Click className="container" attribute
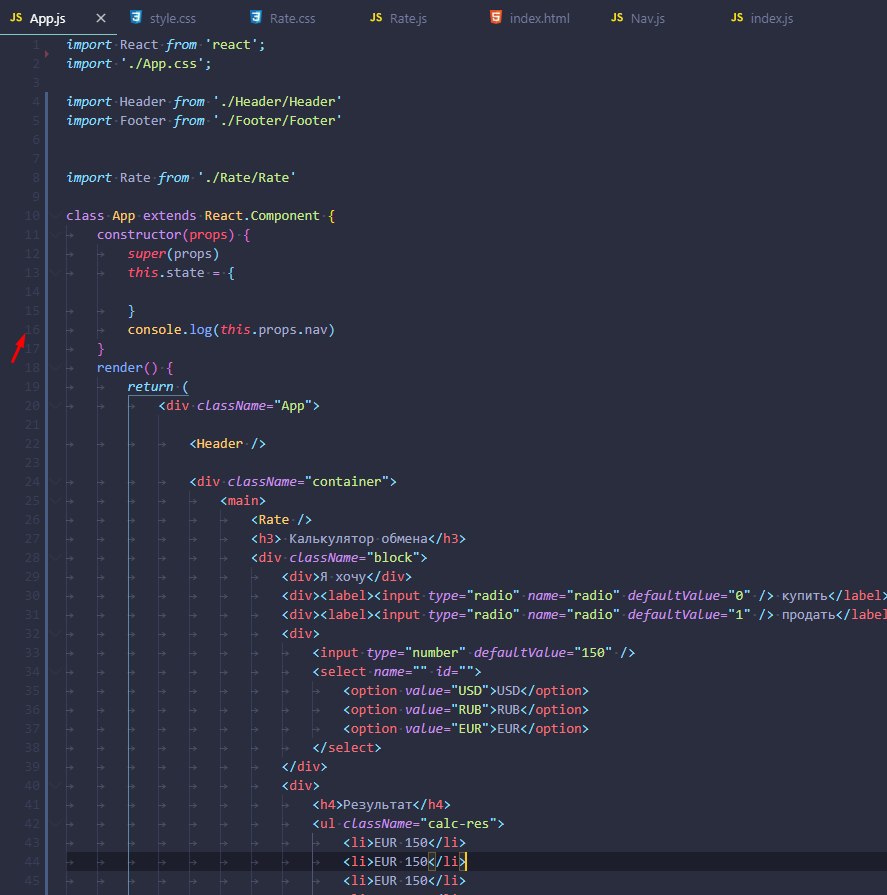Image resolution: width=887 pixels, height=895 pixels. click(x=308, y=482)
